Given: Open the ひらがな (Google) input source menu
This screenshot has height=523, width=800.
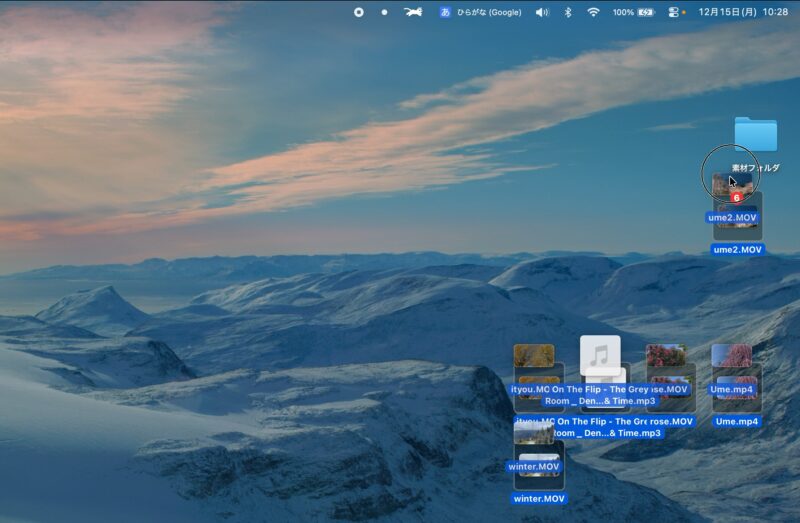Looking at the screenshot, I should (x=489, y=12).
